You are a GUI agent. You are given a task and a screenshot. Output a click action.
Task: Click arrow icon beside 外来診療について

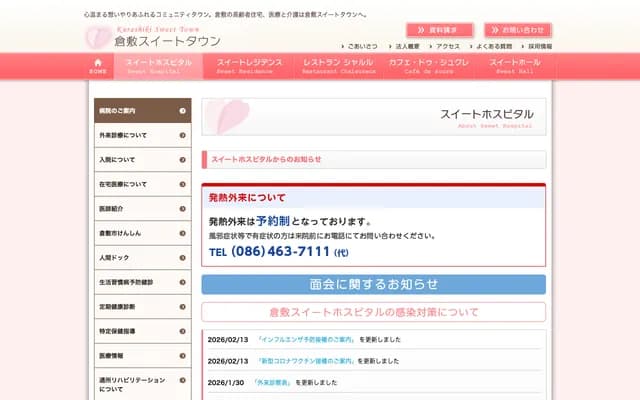[182, 135]
